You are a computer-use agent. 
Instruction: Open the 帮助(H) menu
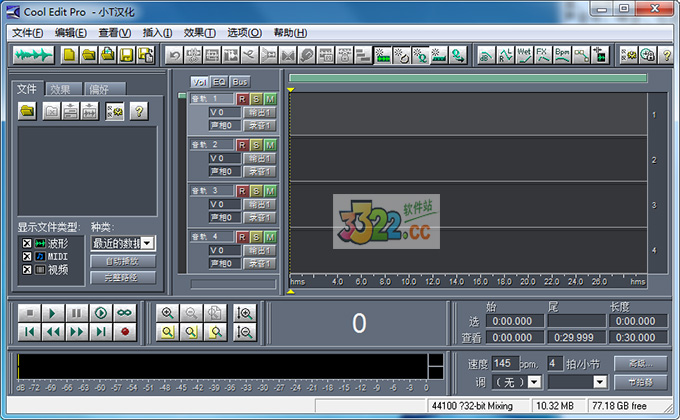tap(290, 33)
